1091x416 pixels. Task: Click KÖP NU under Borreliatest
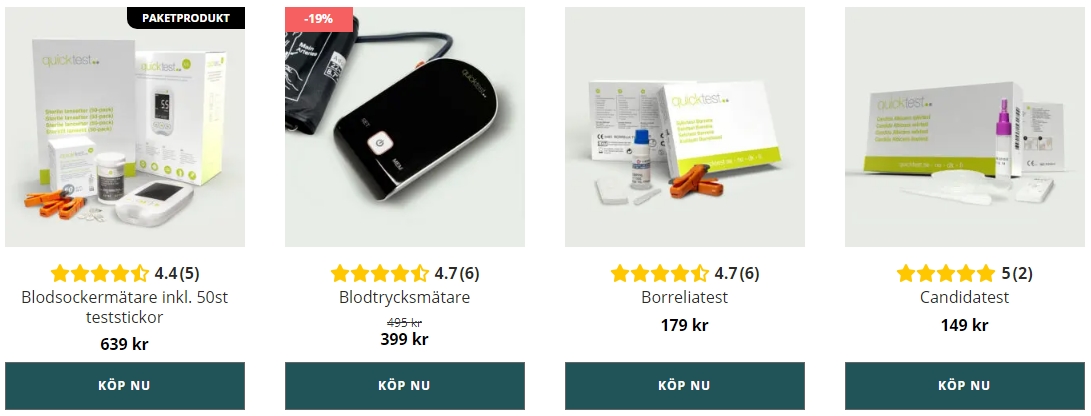tap(685, 385)
